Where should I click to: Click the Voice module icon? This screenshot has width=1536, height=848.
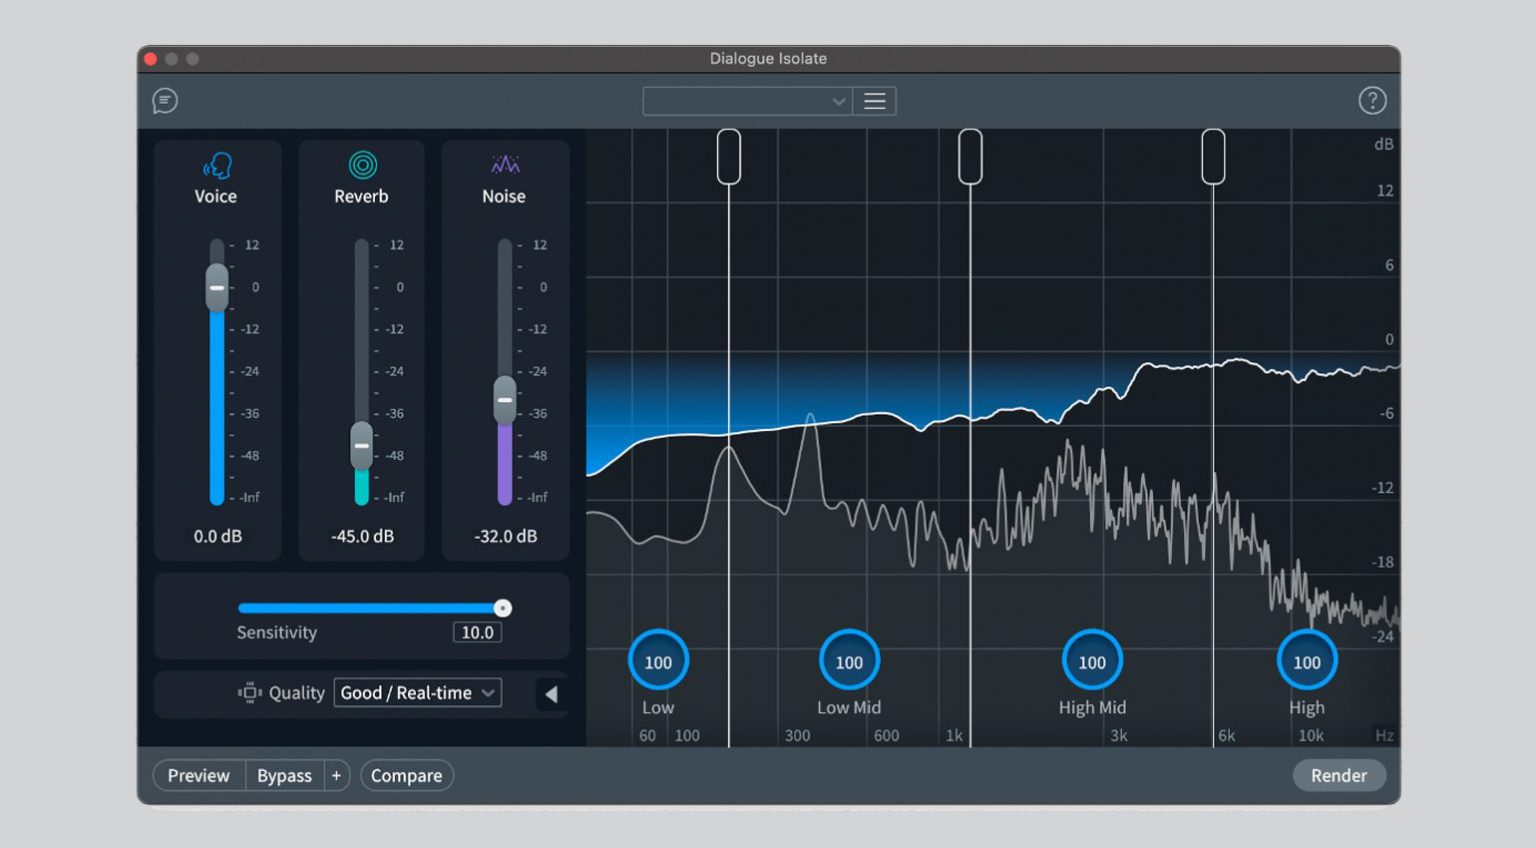(x=216, y=163)
